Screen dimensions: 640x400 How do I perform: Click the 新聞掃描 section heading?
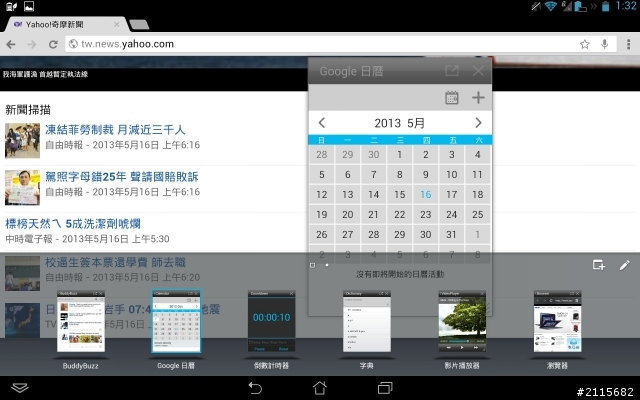[x=28, y=110]
